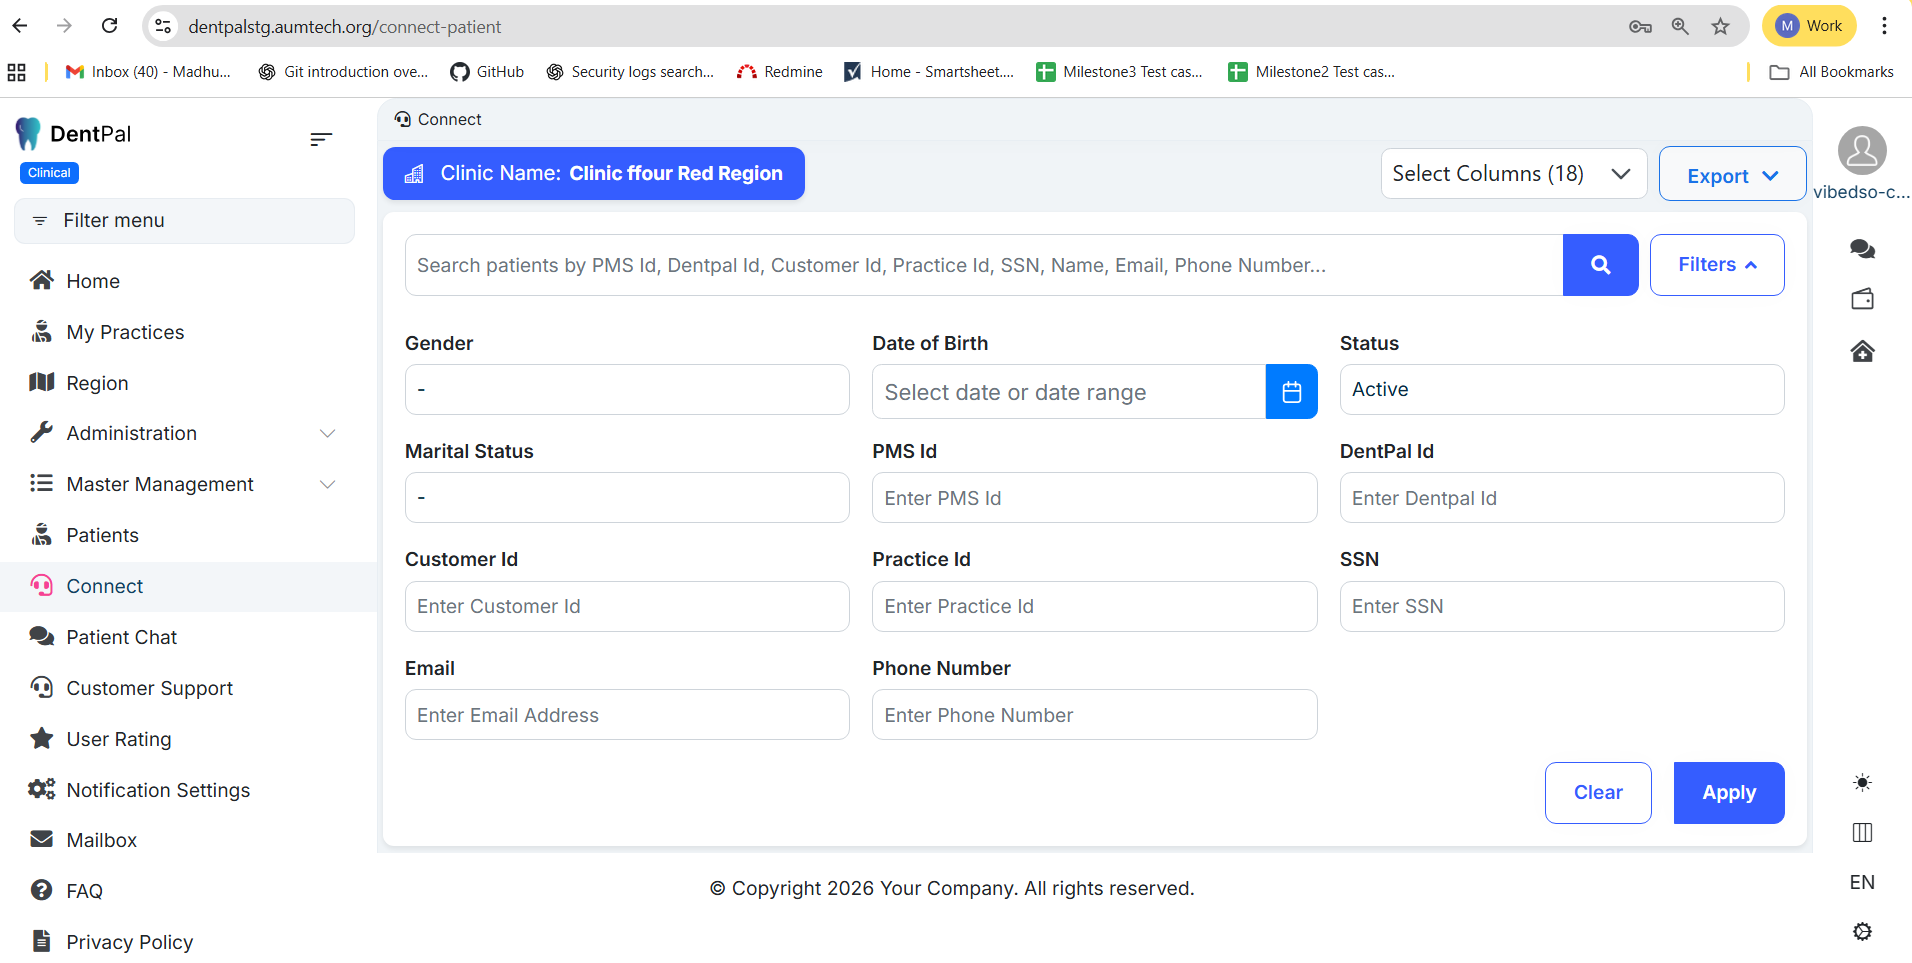The image size is (1912, 963).
Task: Click the Clear filters button
Action: [x=1597, y=793]
